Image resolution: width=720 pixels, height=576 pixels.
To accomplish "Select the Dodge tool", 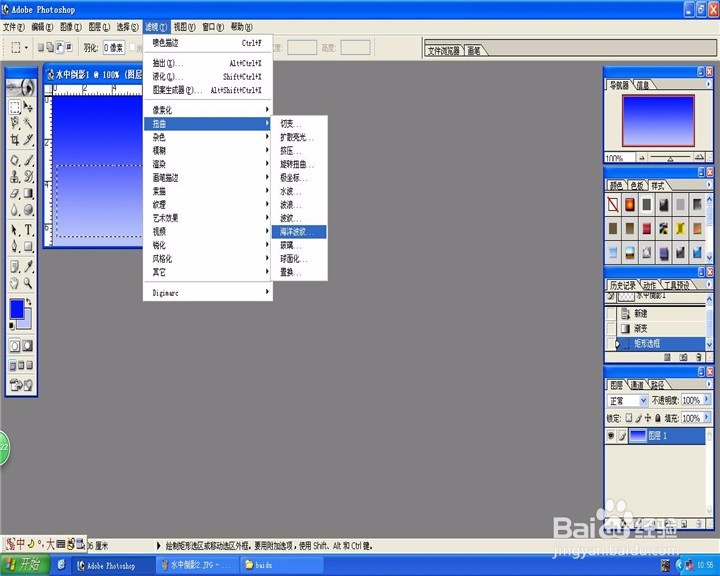I will 28,209.
